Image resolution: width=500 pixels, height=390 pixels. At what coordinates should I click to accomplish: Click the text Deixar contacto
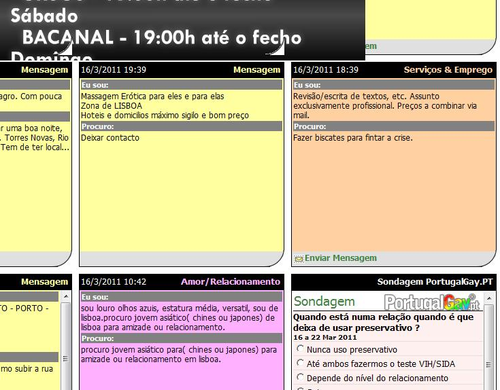pos(110,138)
